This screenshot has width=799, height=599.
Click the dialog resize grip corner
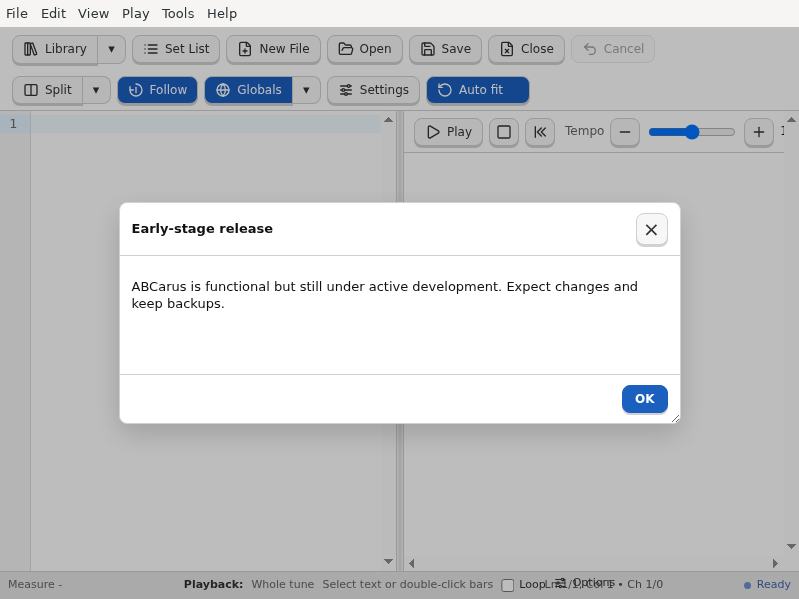675,418
